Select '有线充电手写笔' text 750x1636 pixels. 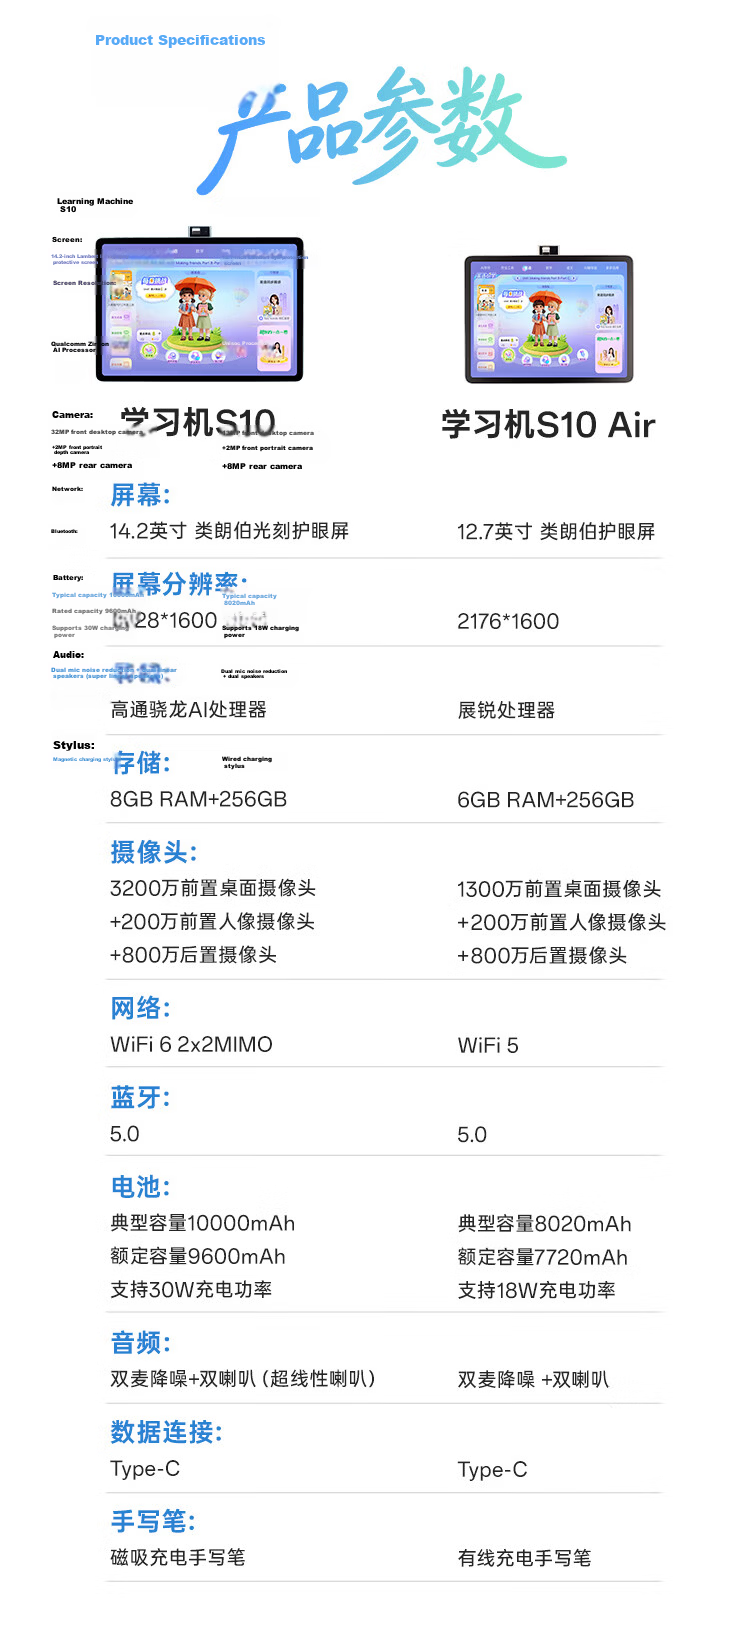click(524, 1559)
